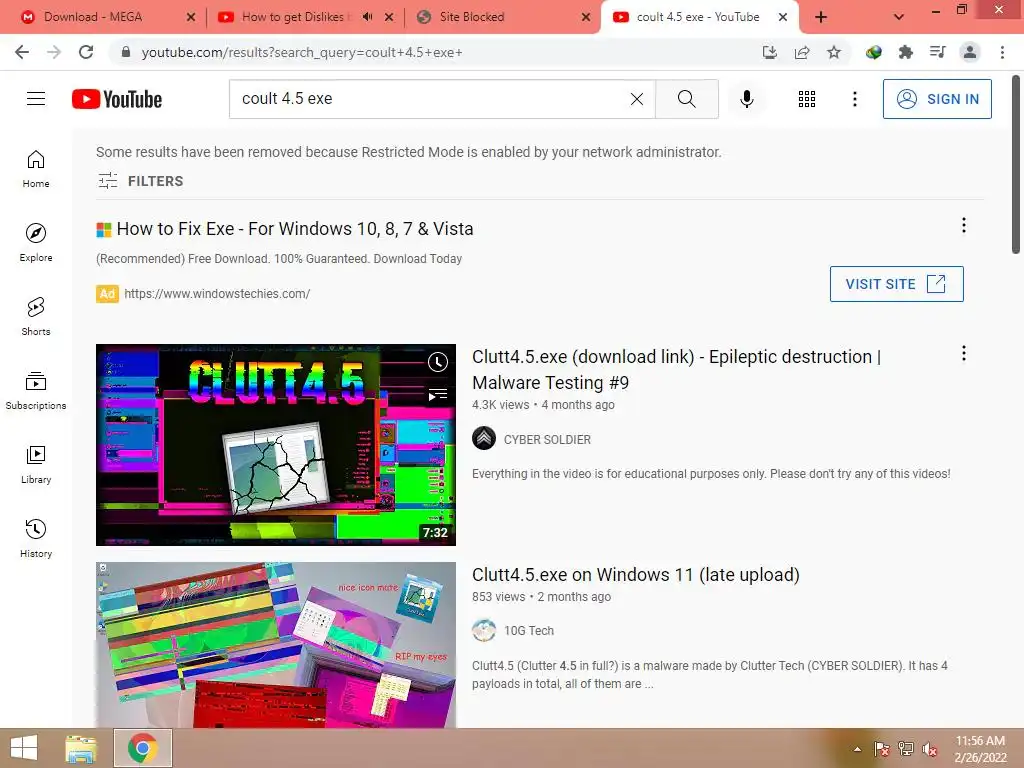Mute the 'How to get Dislikes' tab audio
1024x768 pixels.
click(368, 17)
